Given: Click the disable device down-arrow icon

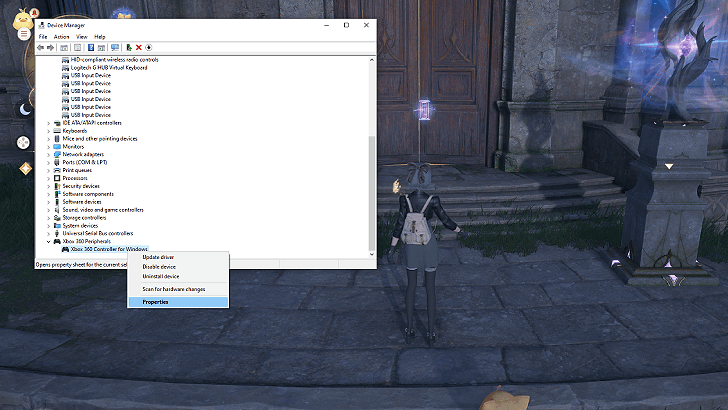Looking at the screenshot, I should tap(149, 47).
